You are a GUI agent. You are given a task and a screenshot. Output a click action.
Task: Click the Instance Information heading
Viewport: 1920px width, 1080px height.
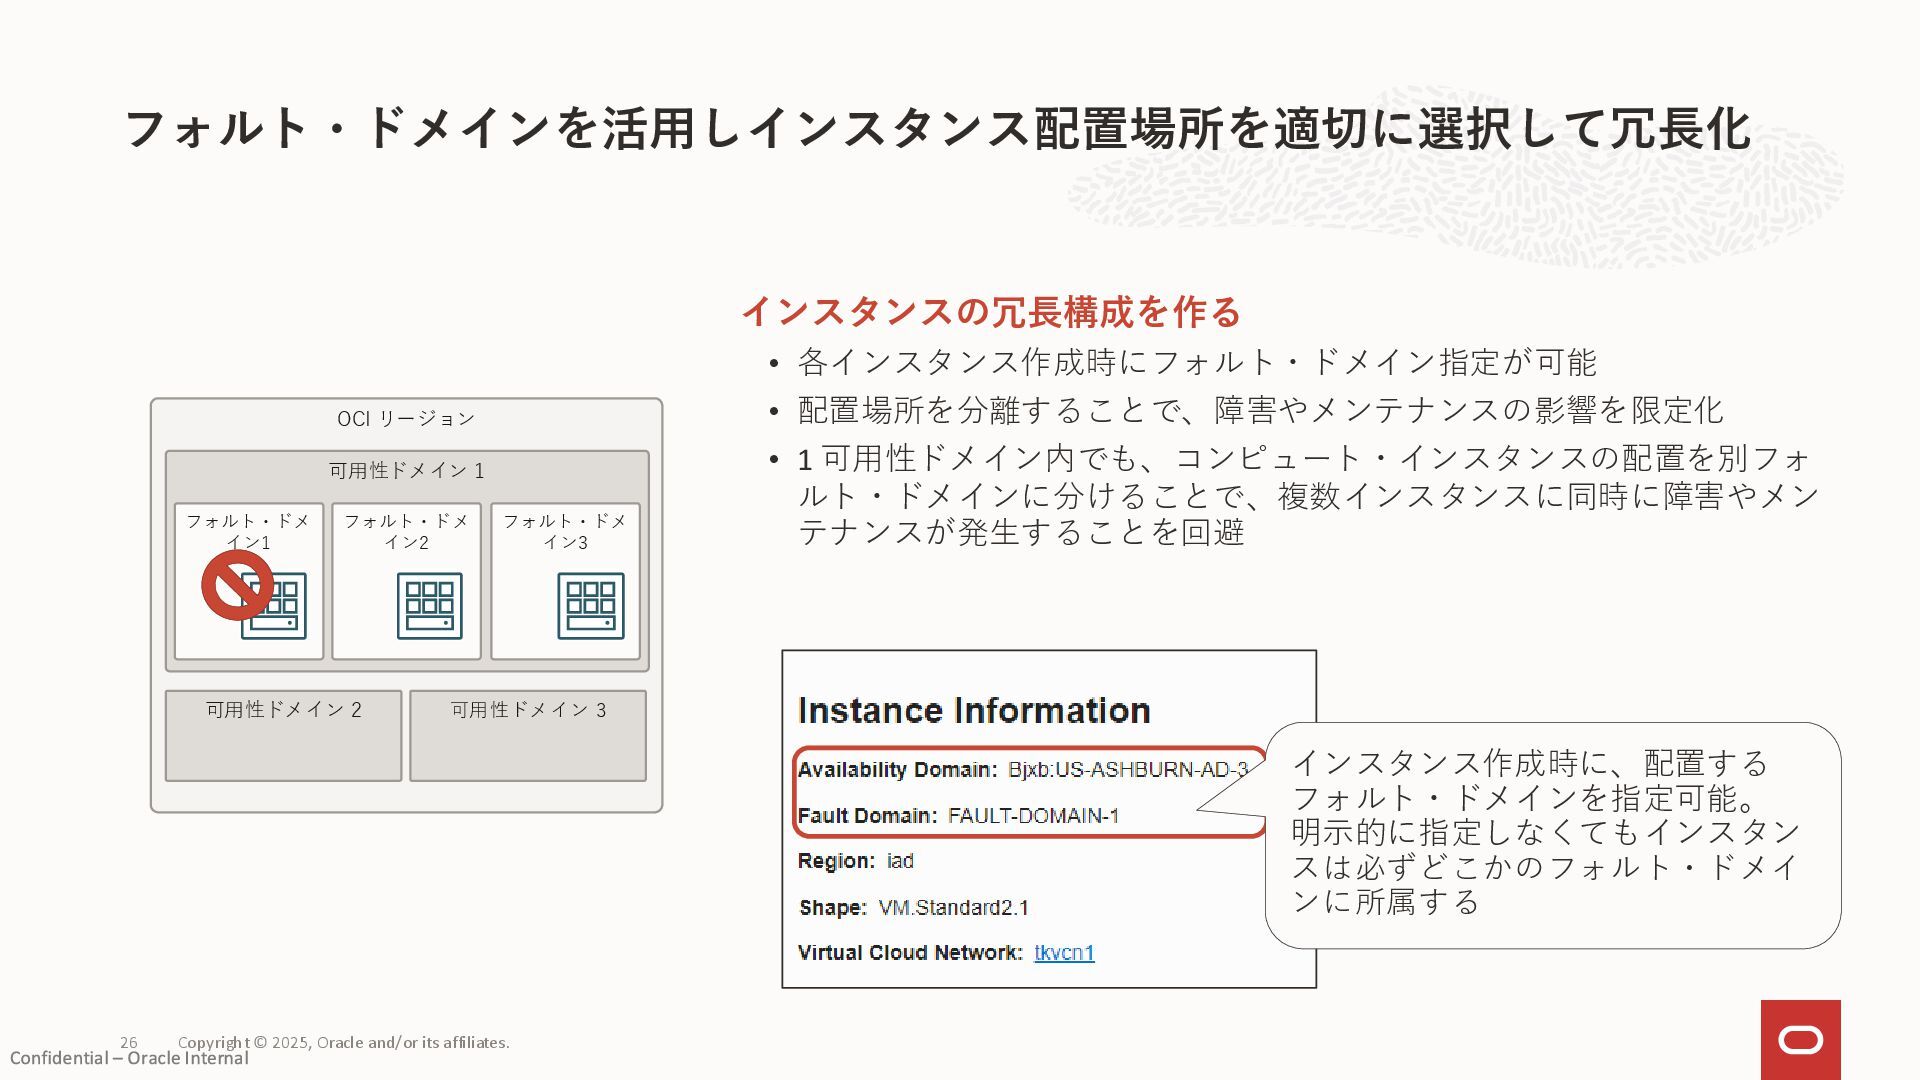974,711
